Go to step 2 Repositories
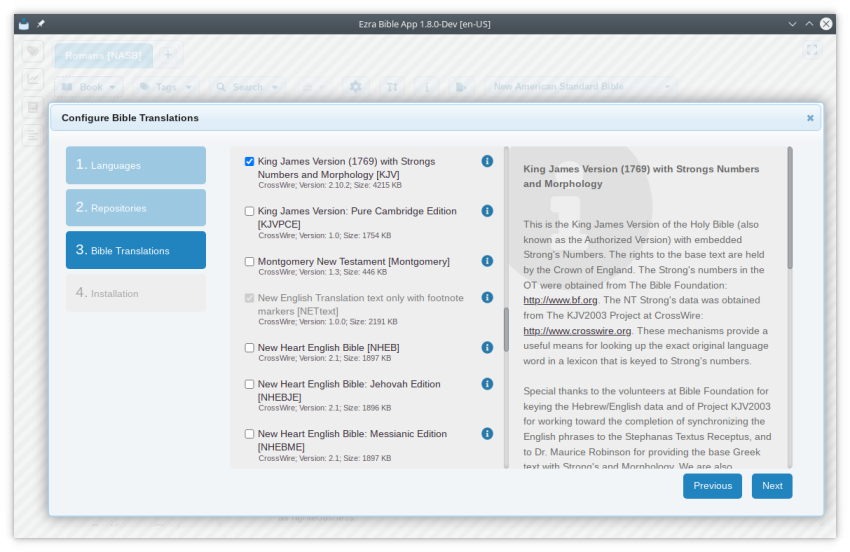The image size is (850, 552). click(x=136, y=208)
